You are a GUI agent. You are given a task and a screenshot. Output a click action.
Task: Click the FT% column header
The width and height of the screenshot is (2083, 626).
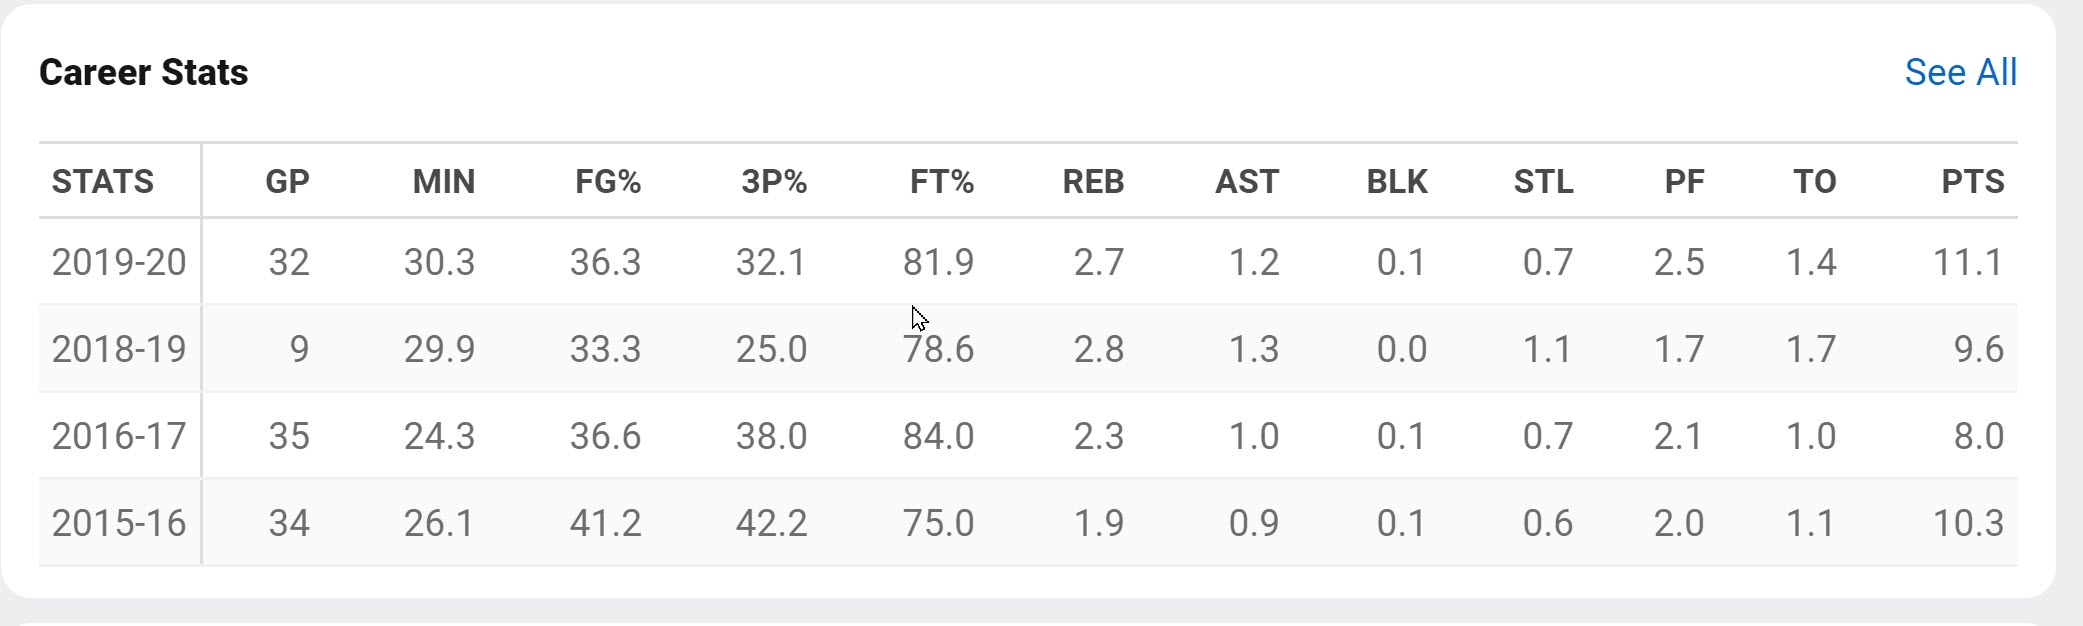click(942, 181)
